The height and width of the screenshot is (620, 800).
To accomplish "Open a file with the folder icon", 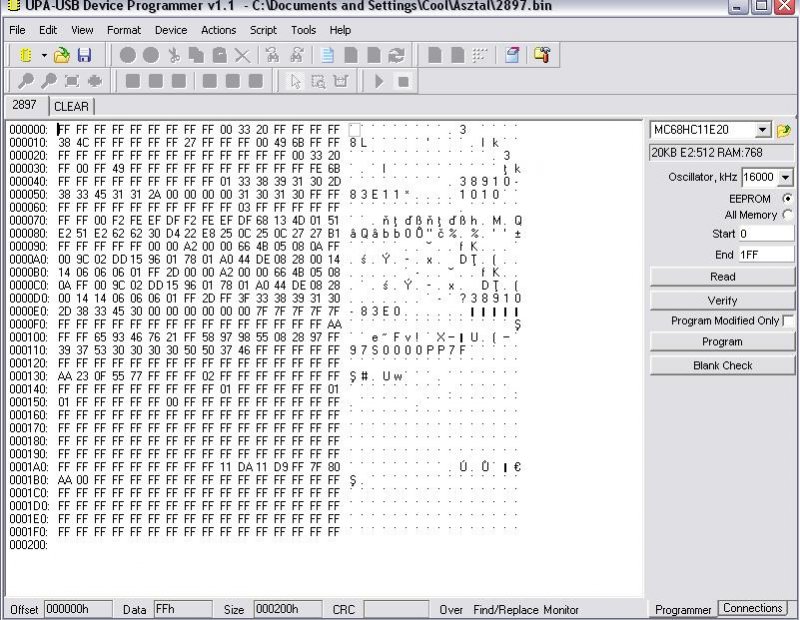I will (62, 55).
